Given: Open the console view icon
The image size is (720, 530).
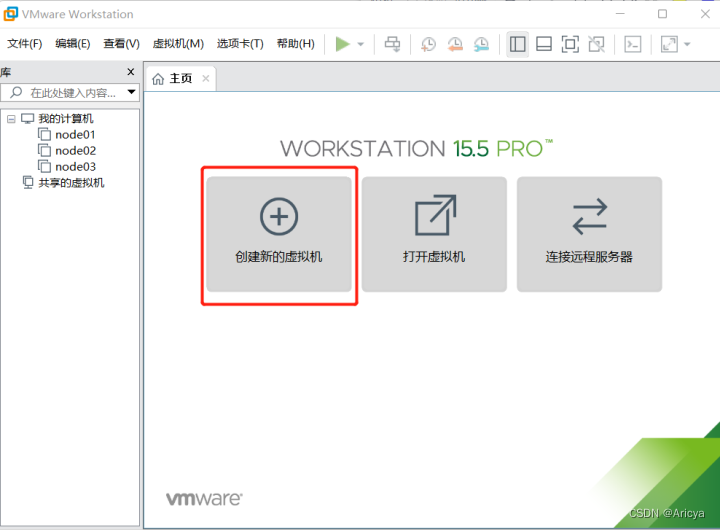Looking at the screenshot, I should [x=633, y=44].
